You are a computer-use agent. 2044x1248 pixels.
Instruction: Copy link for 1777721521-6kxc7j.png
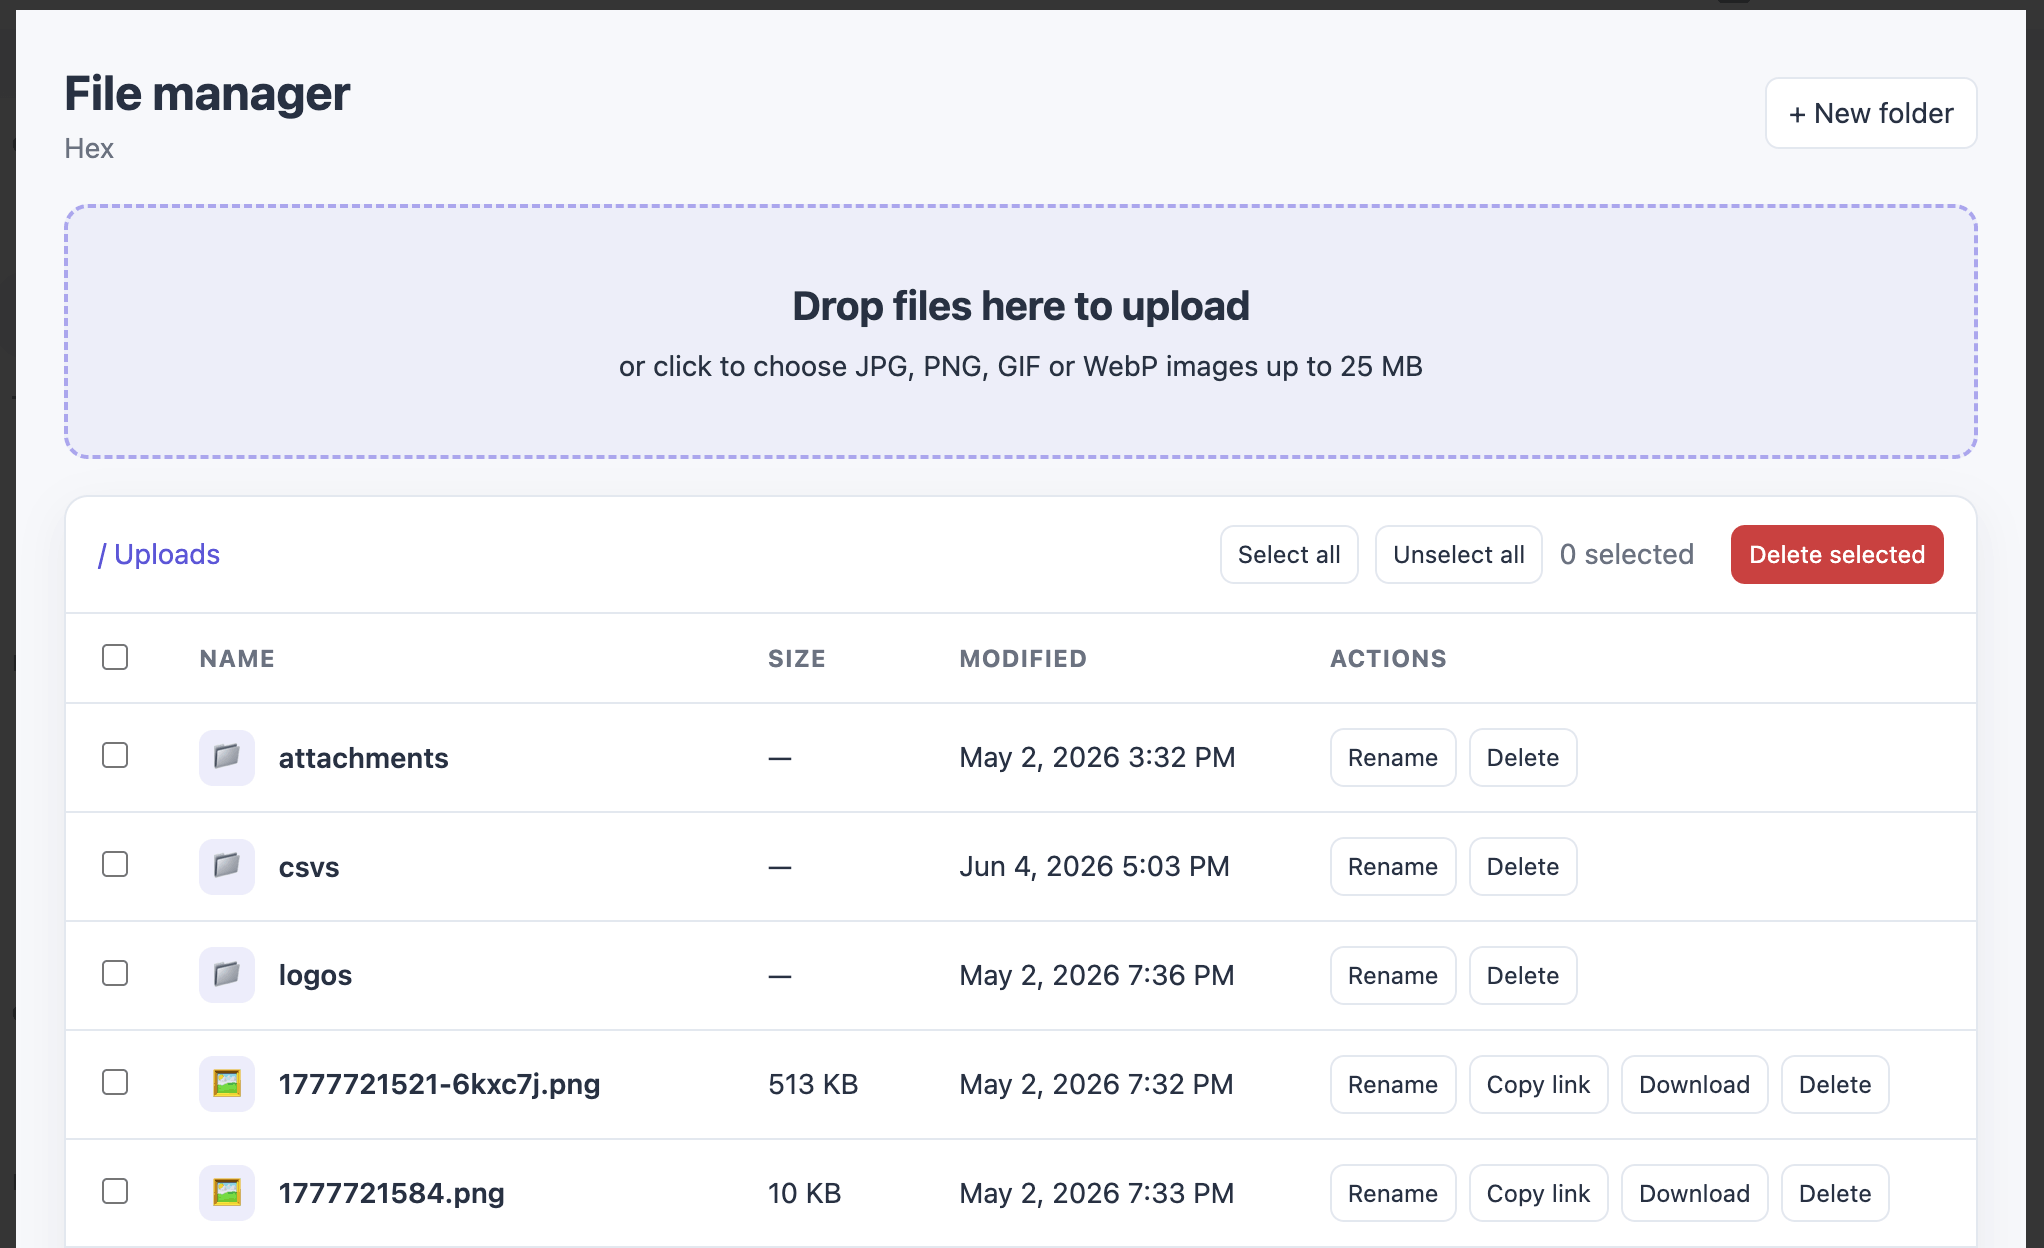click(1538, 1084)
